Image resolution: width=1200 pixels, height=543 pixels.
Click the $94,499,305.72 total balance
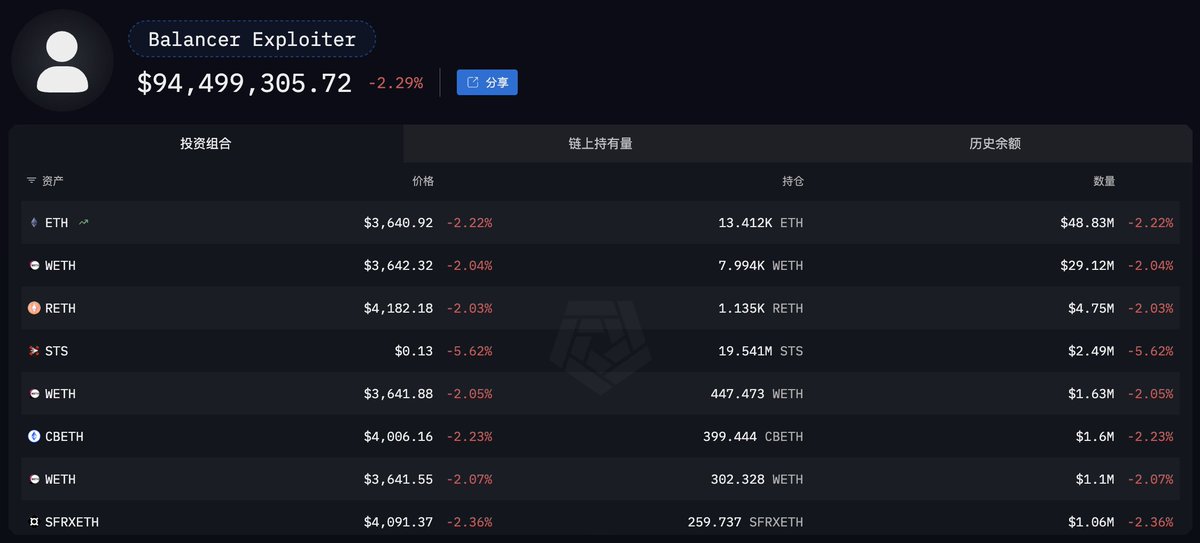pos(244,84)
